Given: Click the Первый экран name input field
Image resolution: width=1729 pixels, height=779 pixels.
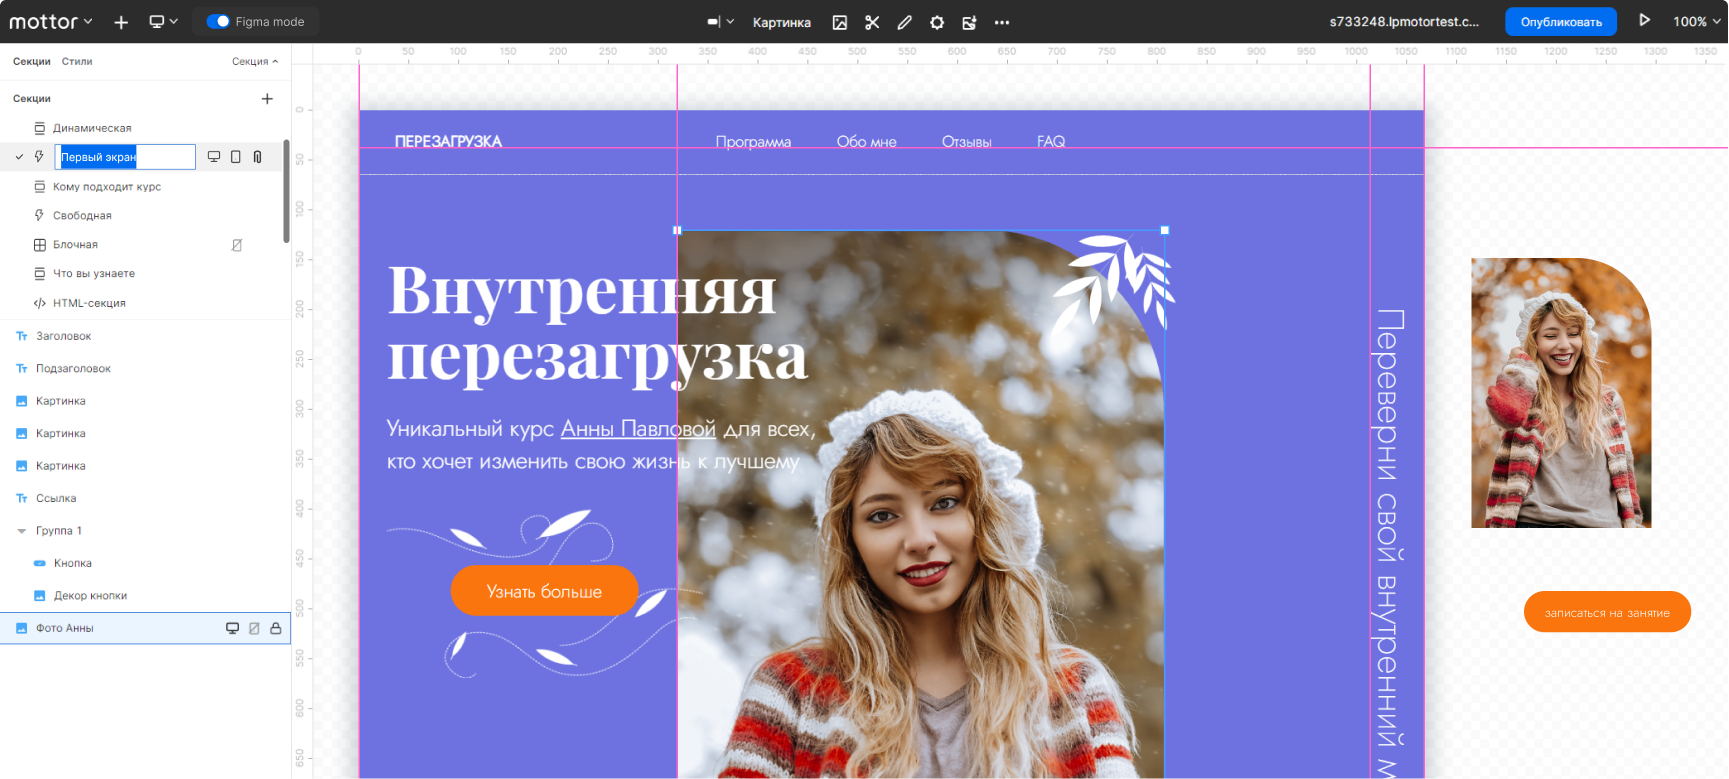Looking at the screenshot, I should tap(125, 157).
